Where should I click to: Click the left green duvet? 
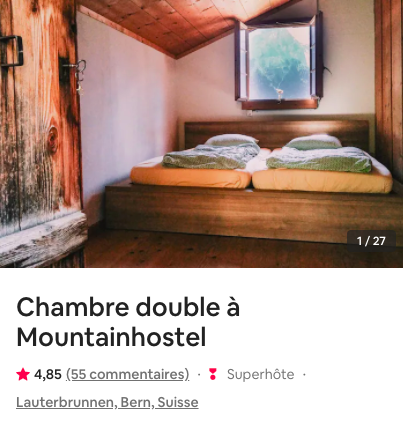click(211, 157)
